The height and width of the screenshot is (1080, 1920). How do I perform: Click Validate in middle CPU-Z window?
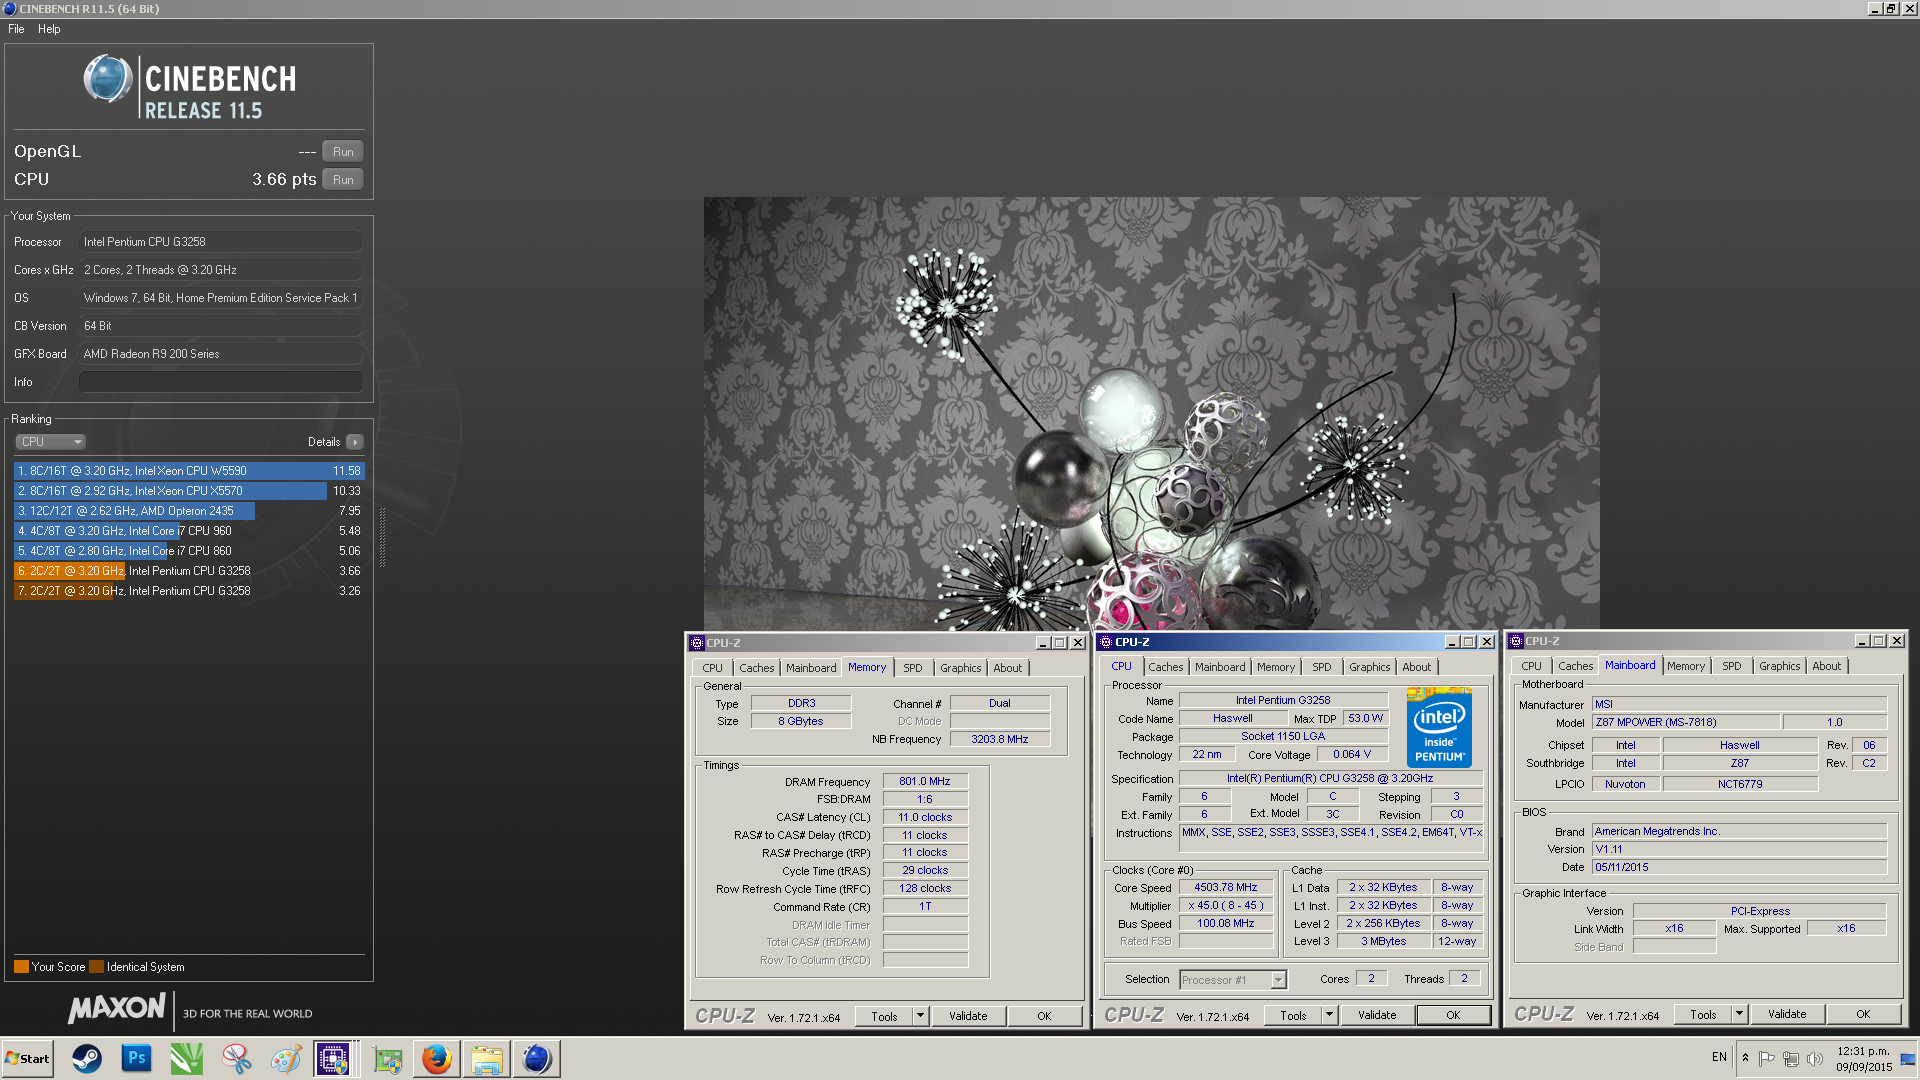(1377, 1015)
